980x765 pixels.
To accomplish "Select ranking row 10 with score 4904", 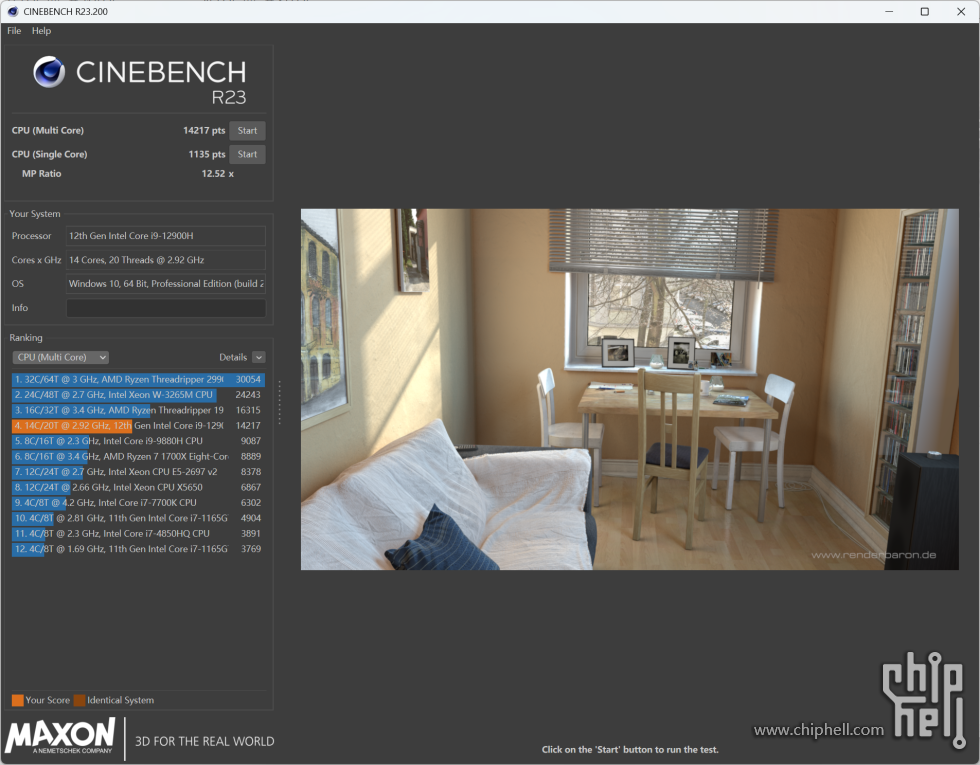I will point(138,518).
